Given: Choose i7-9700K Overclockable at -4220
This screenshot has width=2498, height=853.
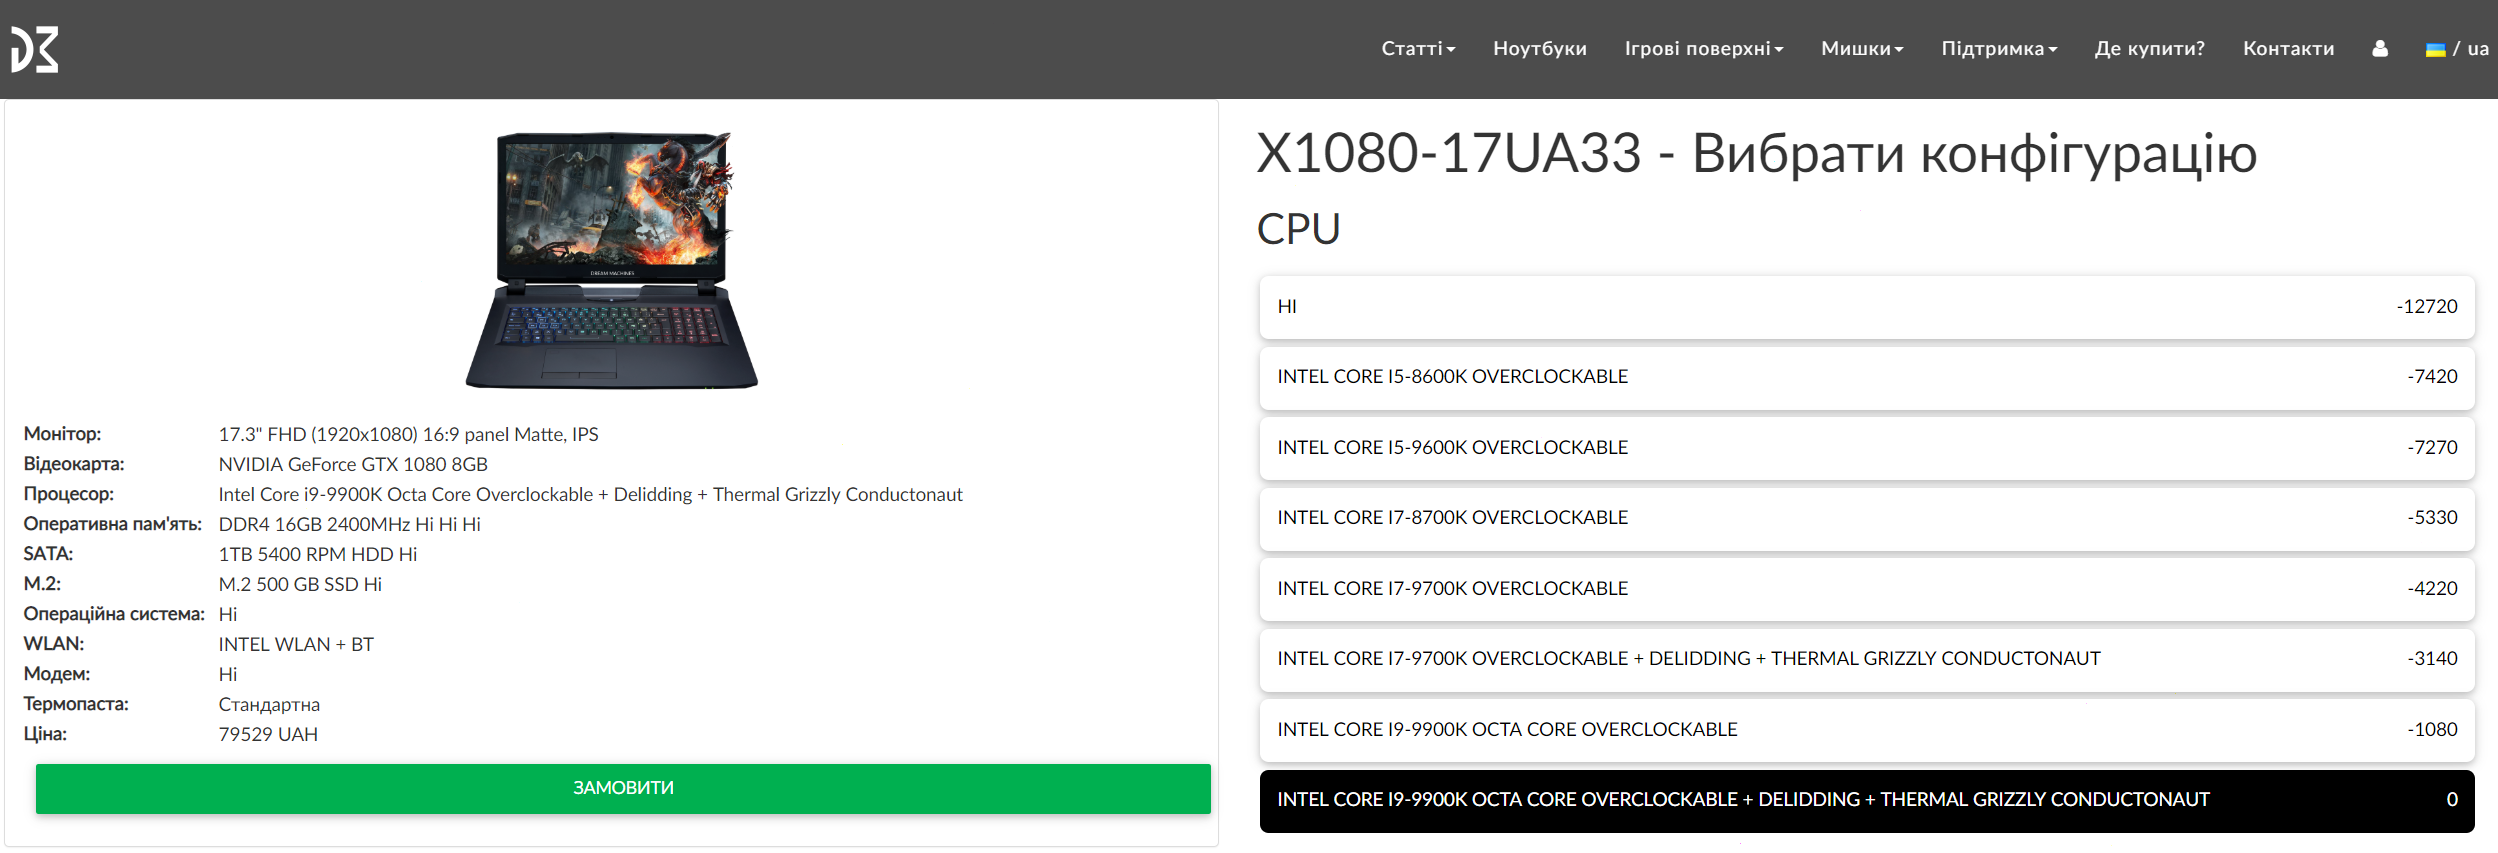Looking at the screenshot, I should point(1867,589).
